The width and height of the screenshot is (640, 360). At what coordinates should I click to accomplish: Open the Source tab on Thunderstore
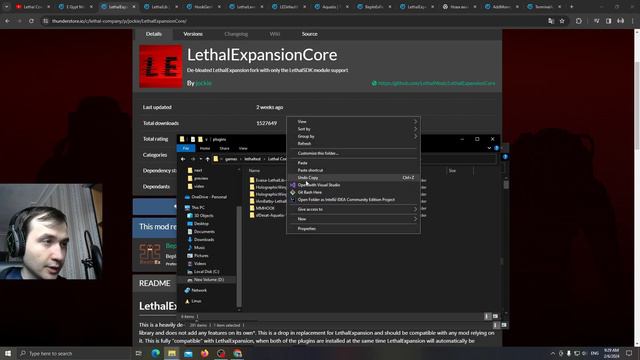[309, 34]
